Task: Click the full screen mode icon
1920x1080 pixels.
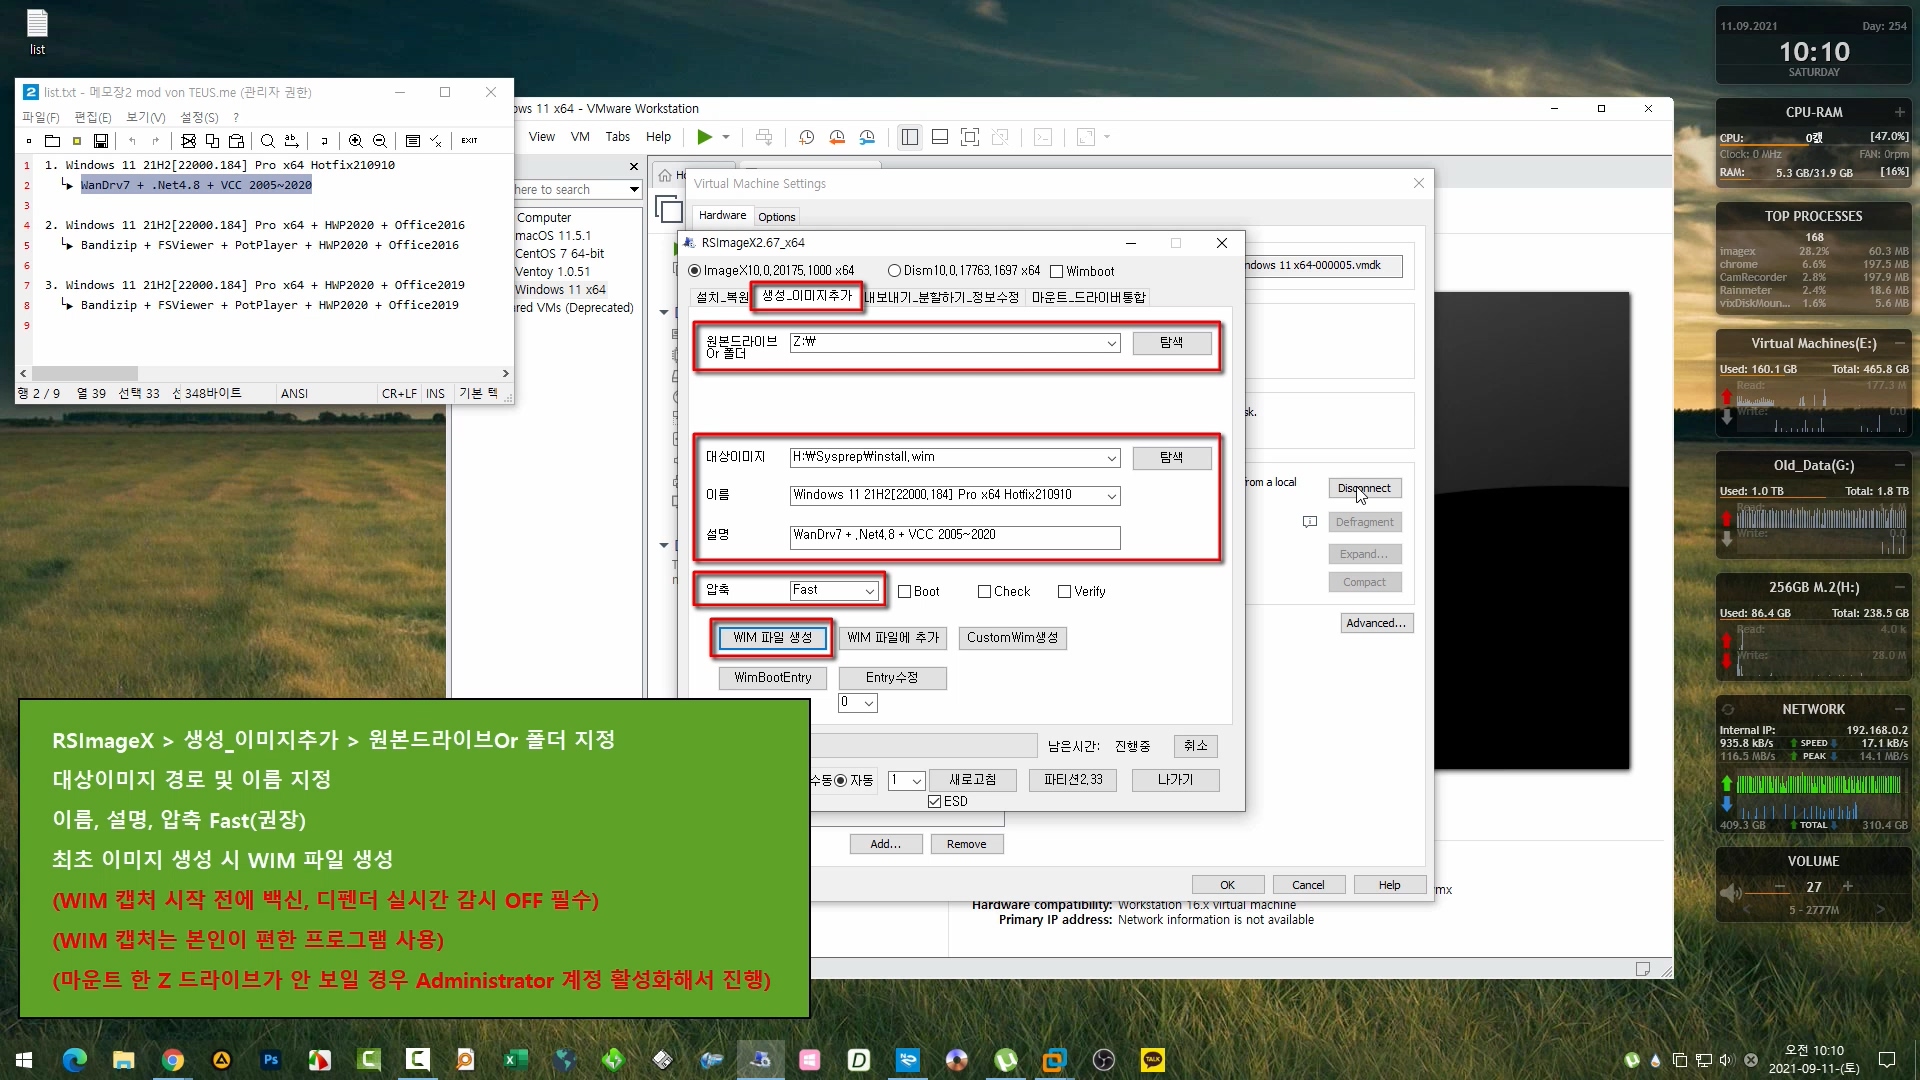Action: [x=969, y=137]
